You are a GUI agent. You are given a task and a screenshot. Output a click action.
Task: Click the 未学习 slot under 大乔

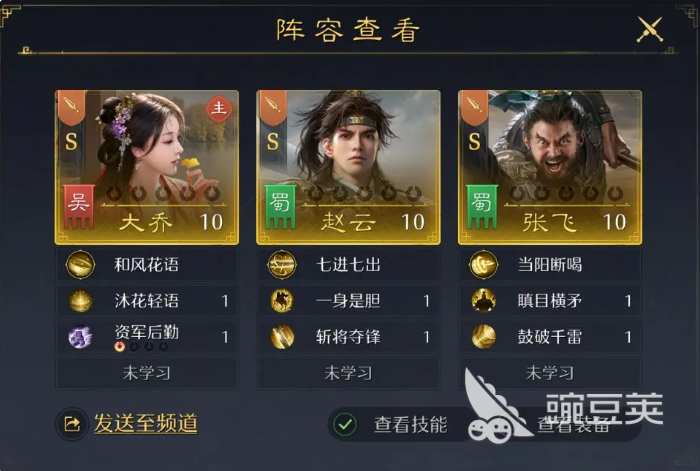point(147,373)
